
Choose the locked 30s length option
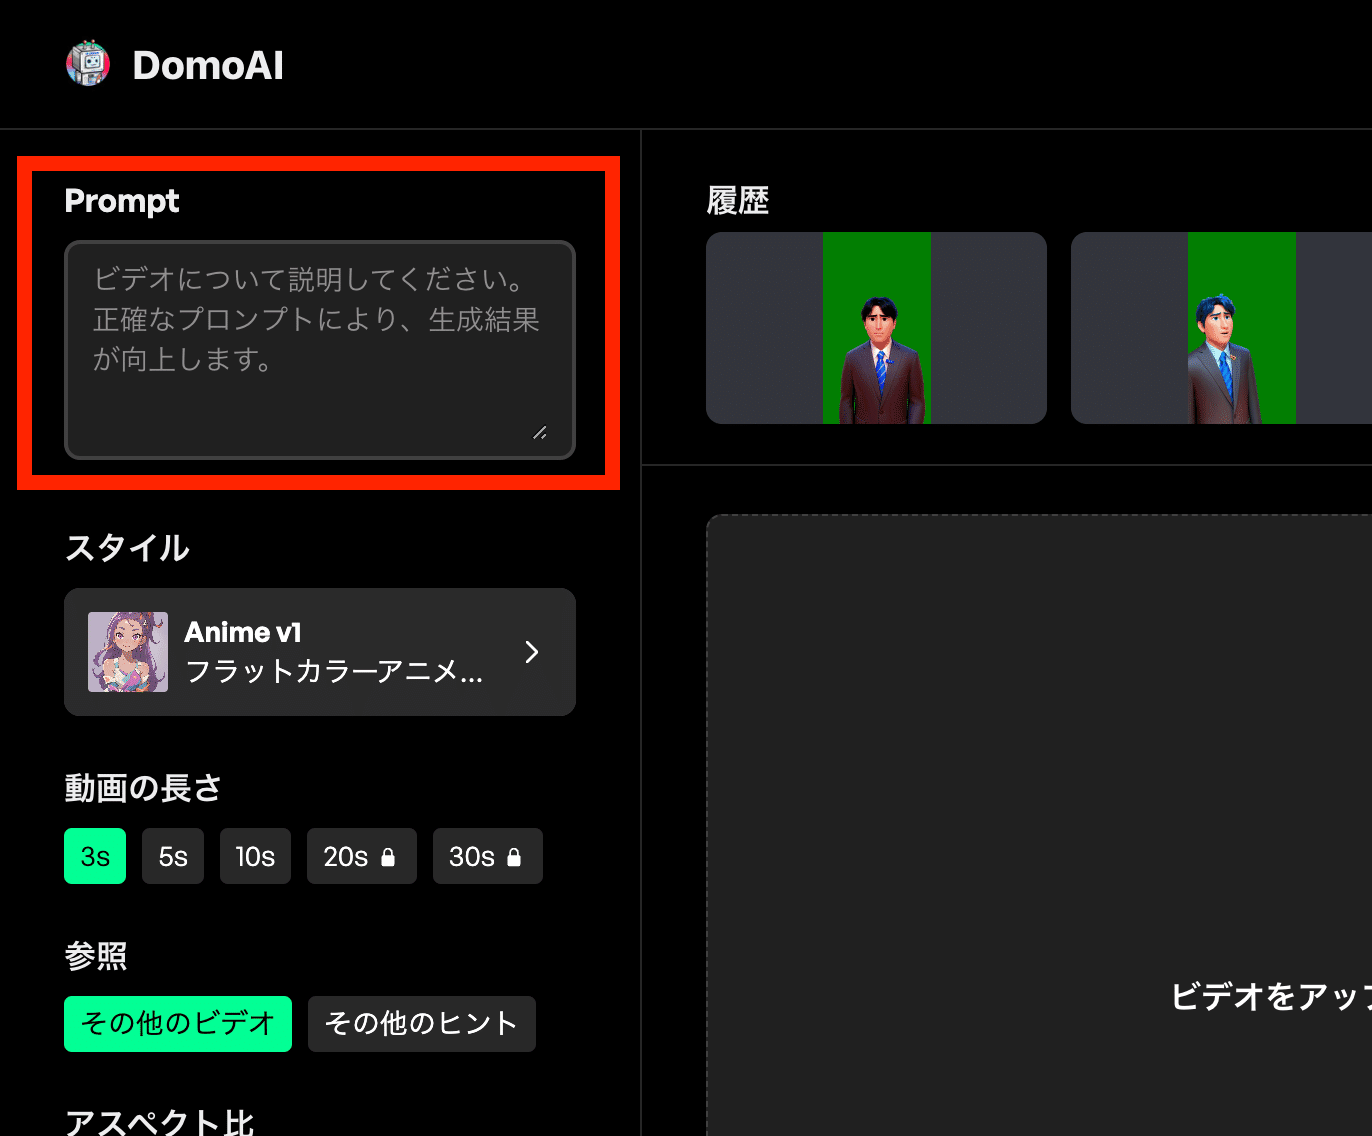pyautogui.click(x=472, y=856)
